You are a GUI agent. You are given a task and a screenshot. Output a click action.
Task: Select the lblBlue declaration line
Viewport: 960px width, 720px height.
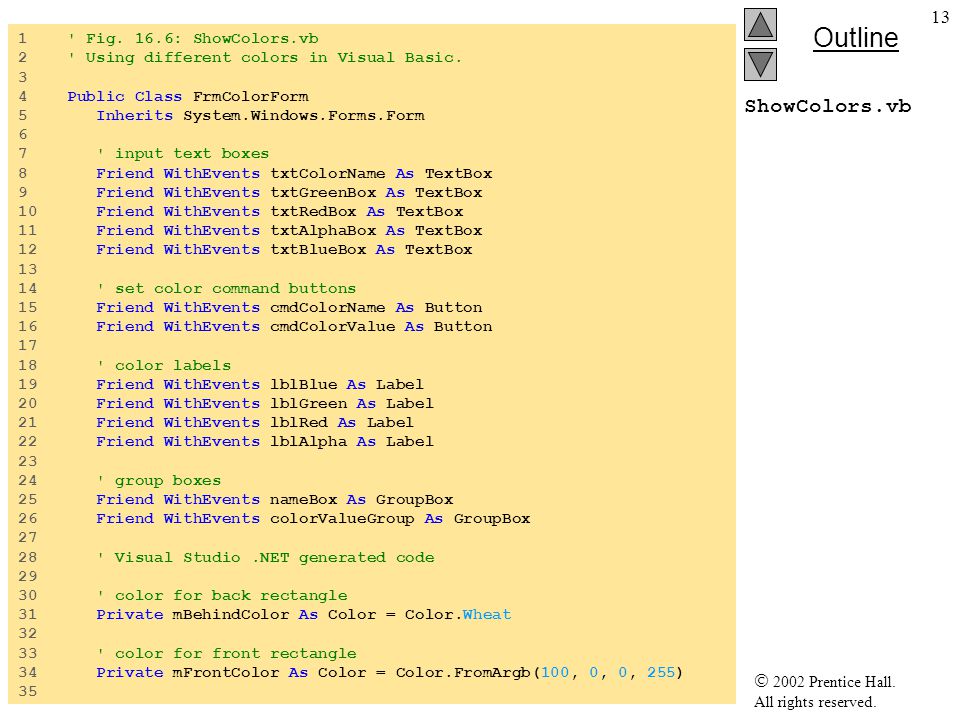pos(260,384)
